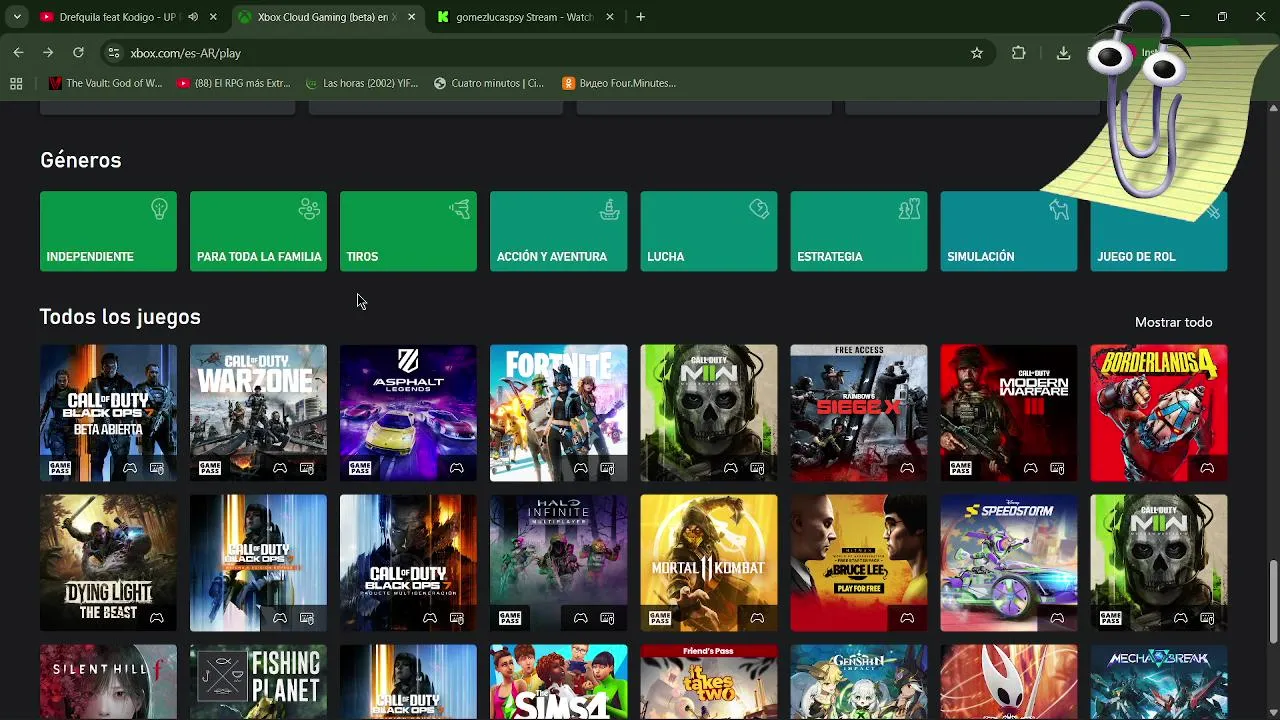Open The Vault: God of W... bookmark
The height and width of the screenshot is (720, 1280).
coord(105,83)
